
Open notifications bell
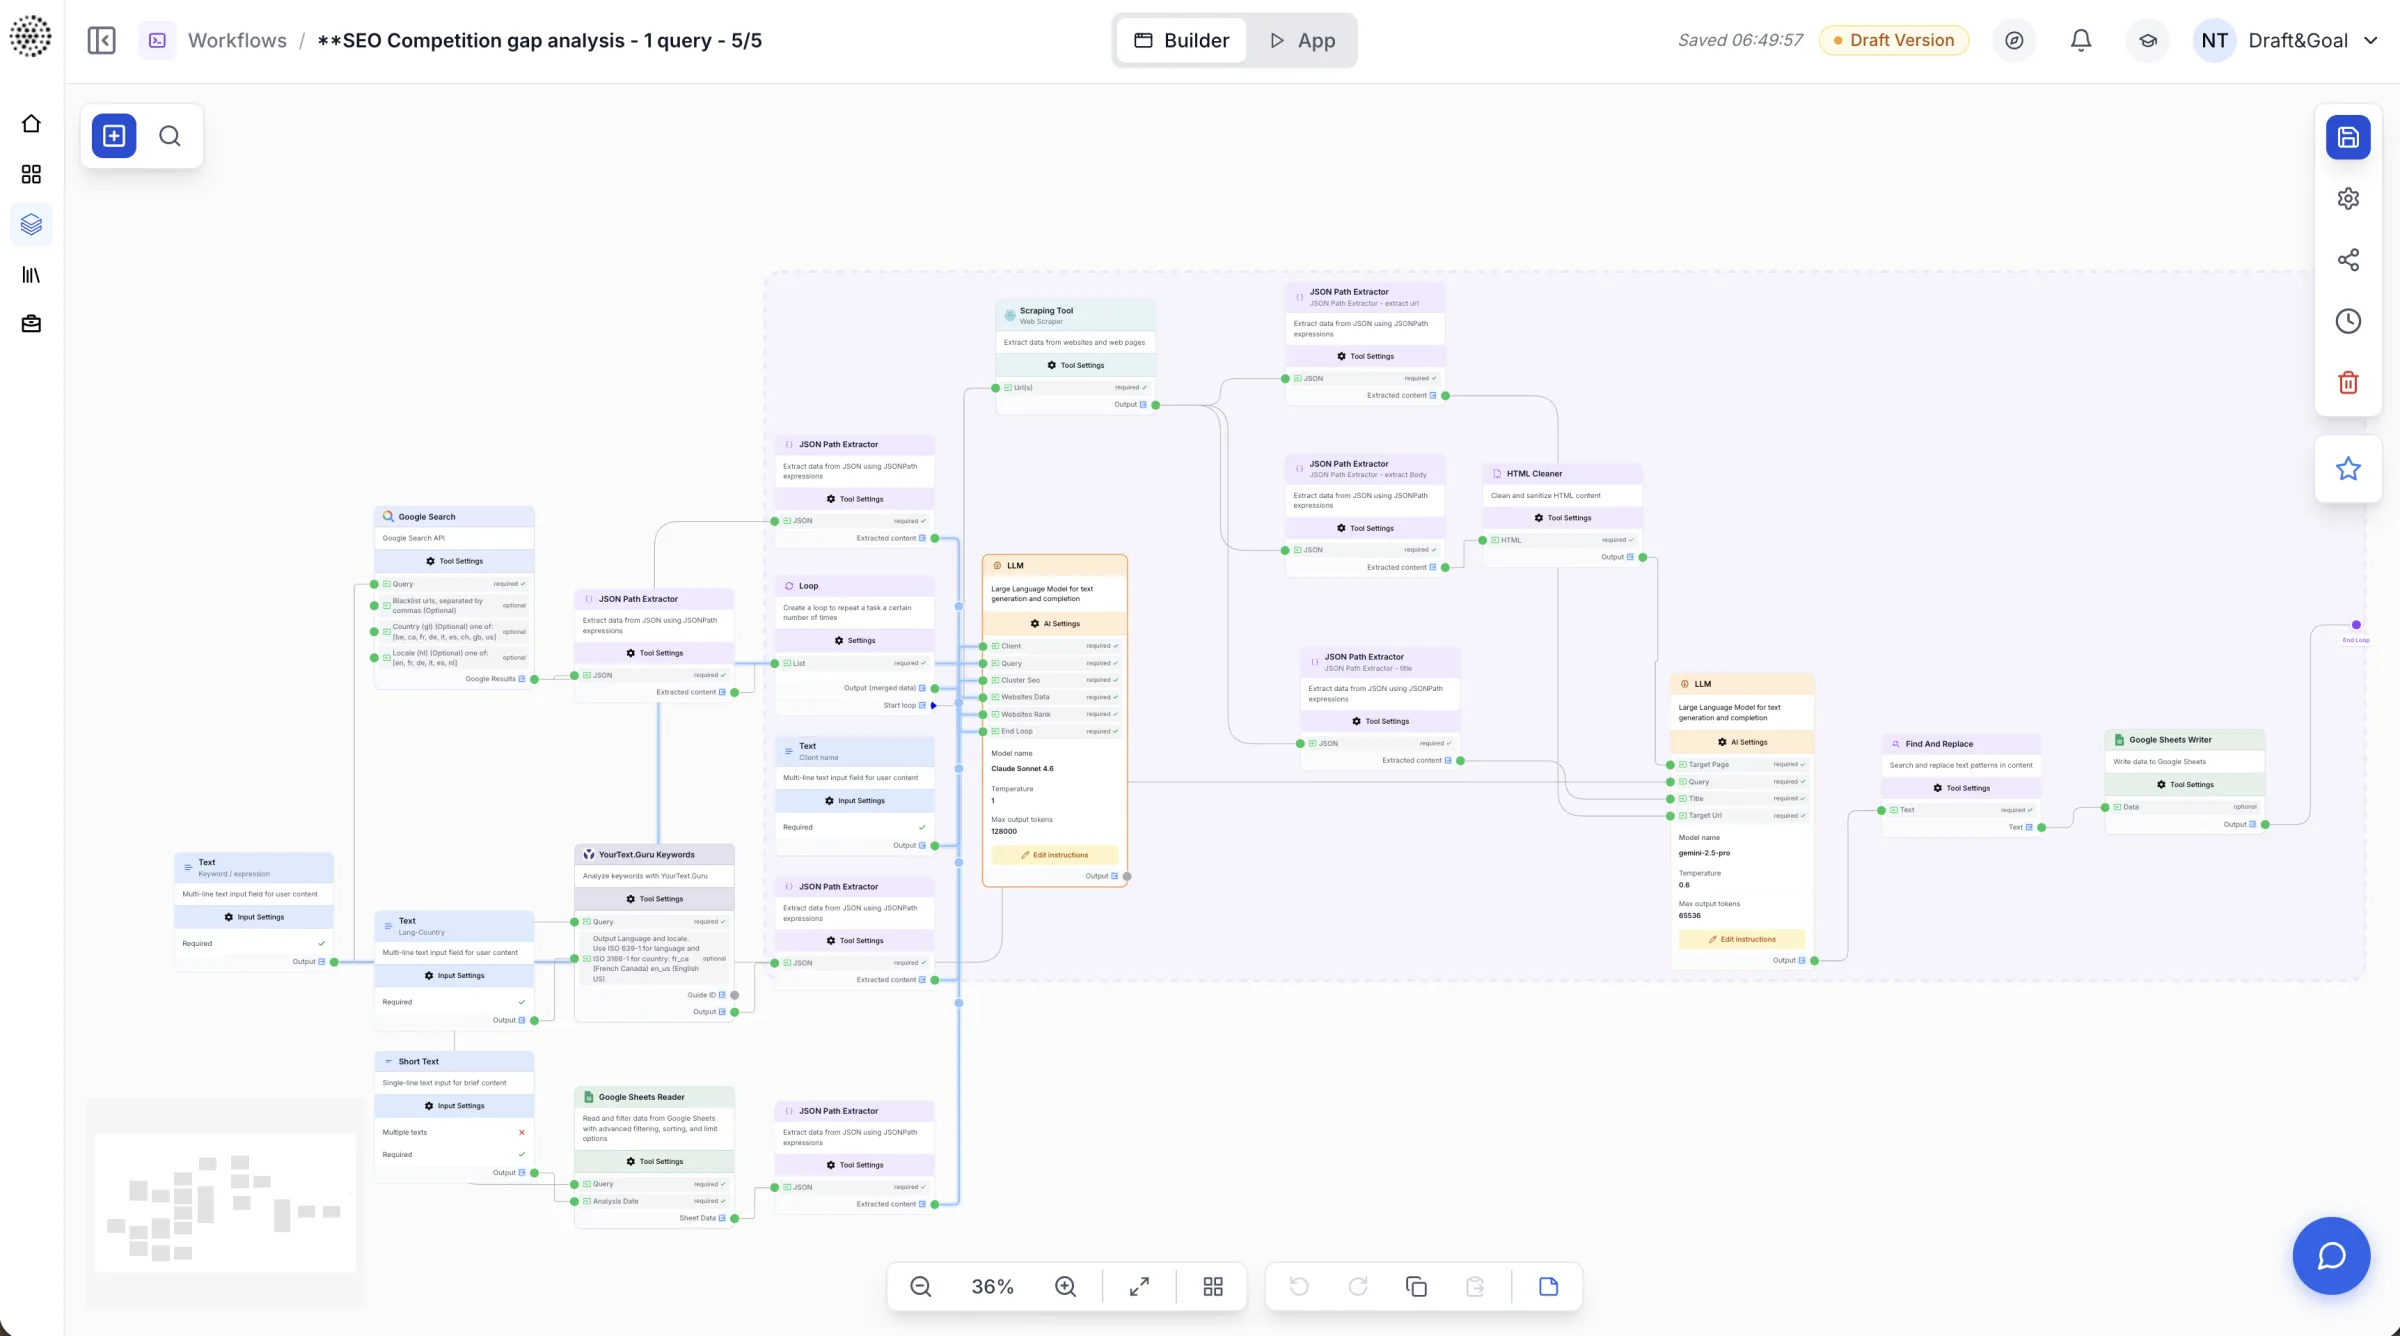point(2081,40)
